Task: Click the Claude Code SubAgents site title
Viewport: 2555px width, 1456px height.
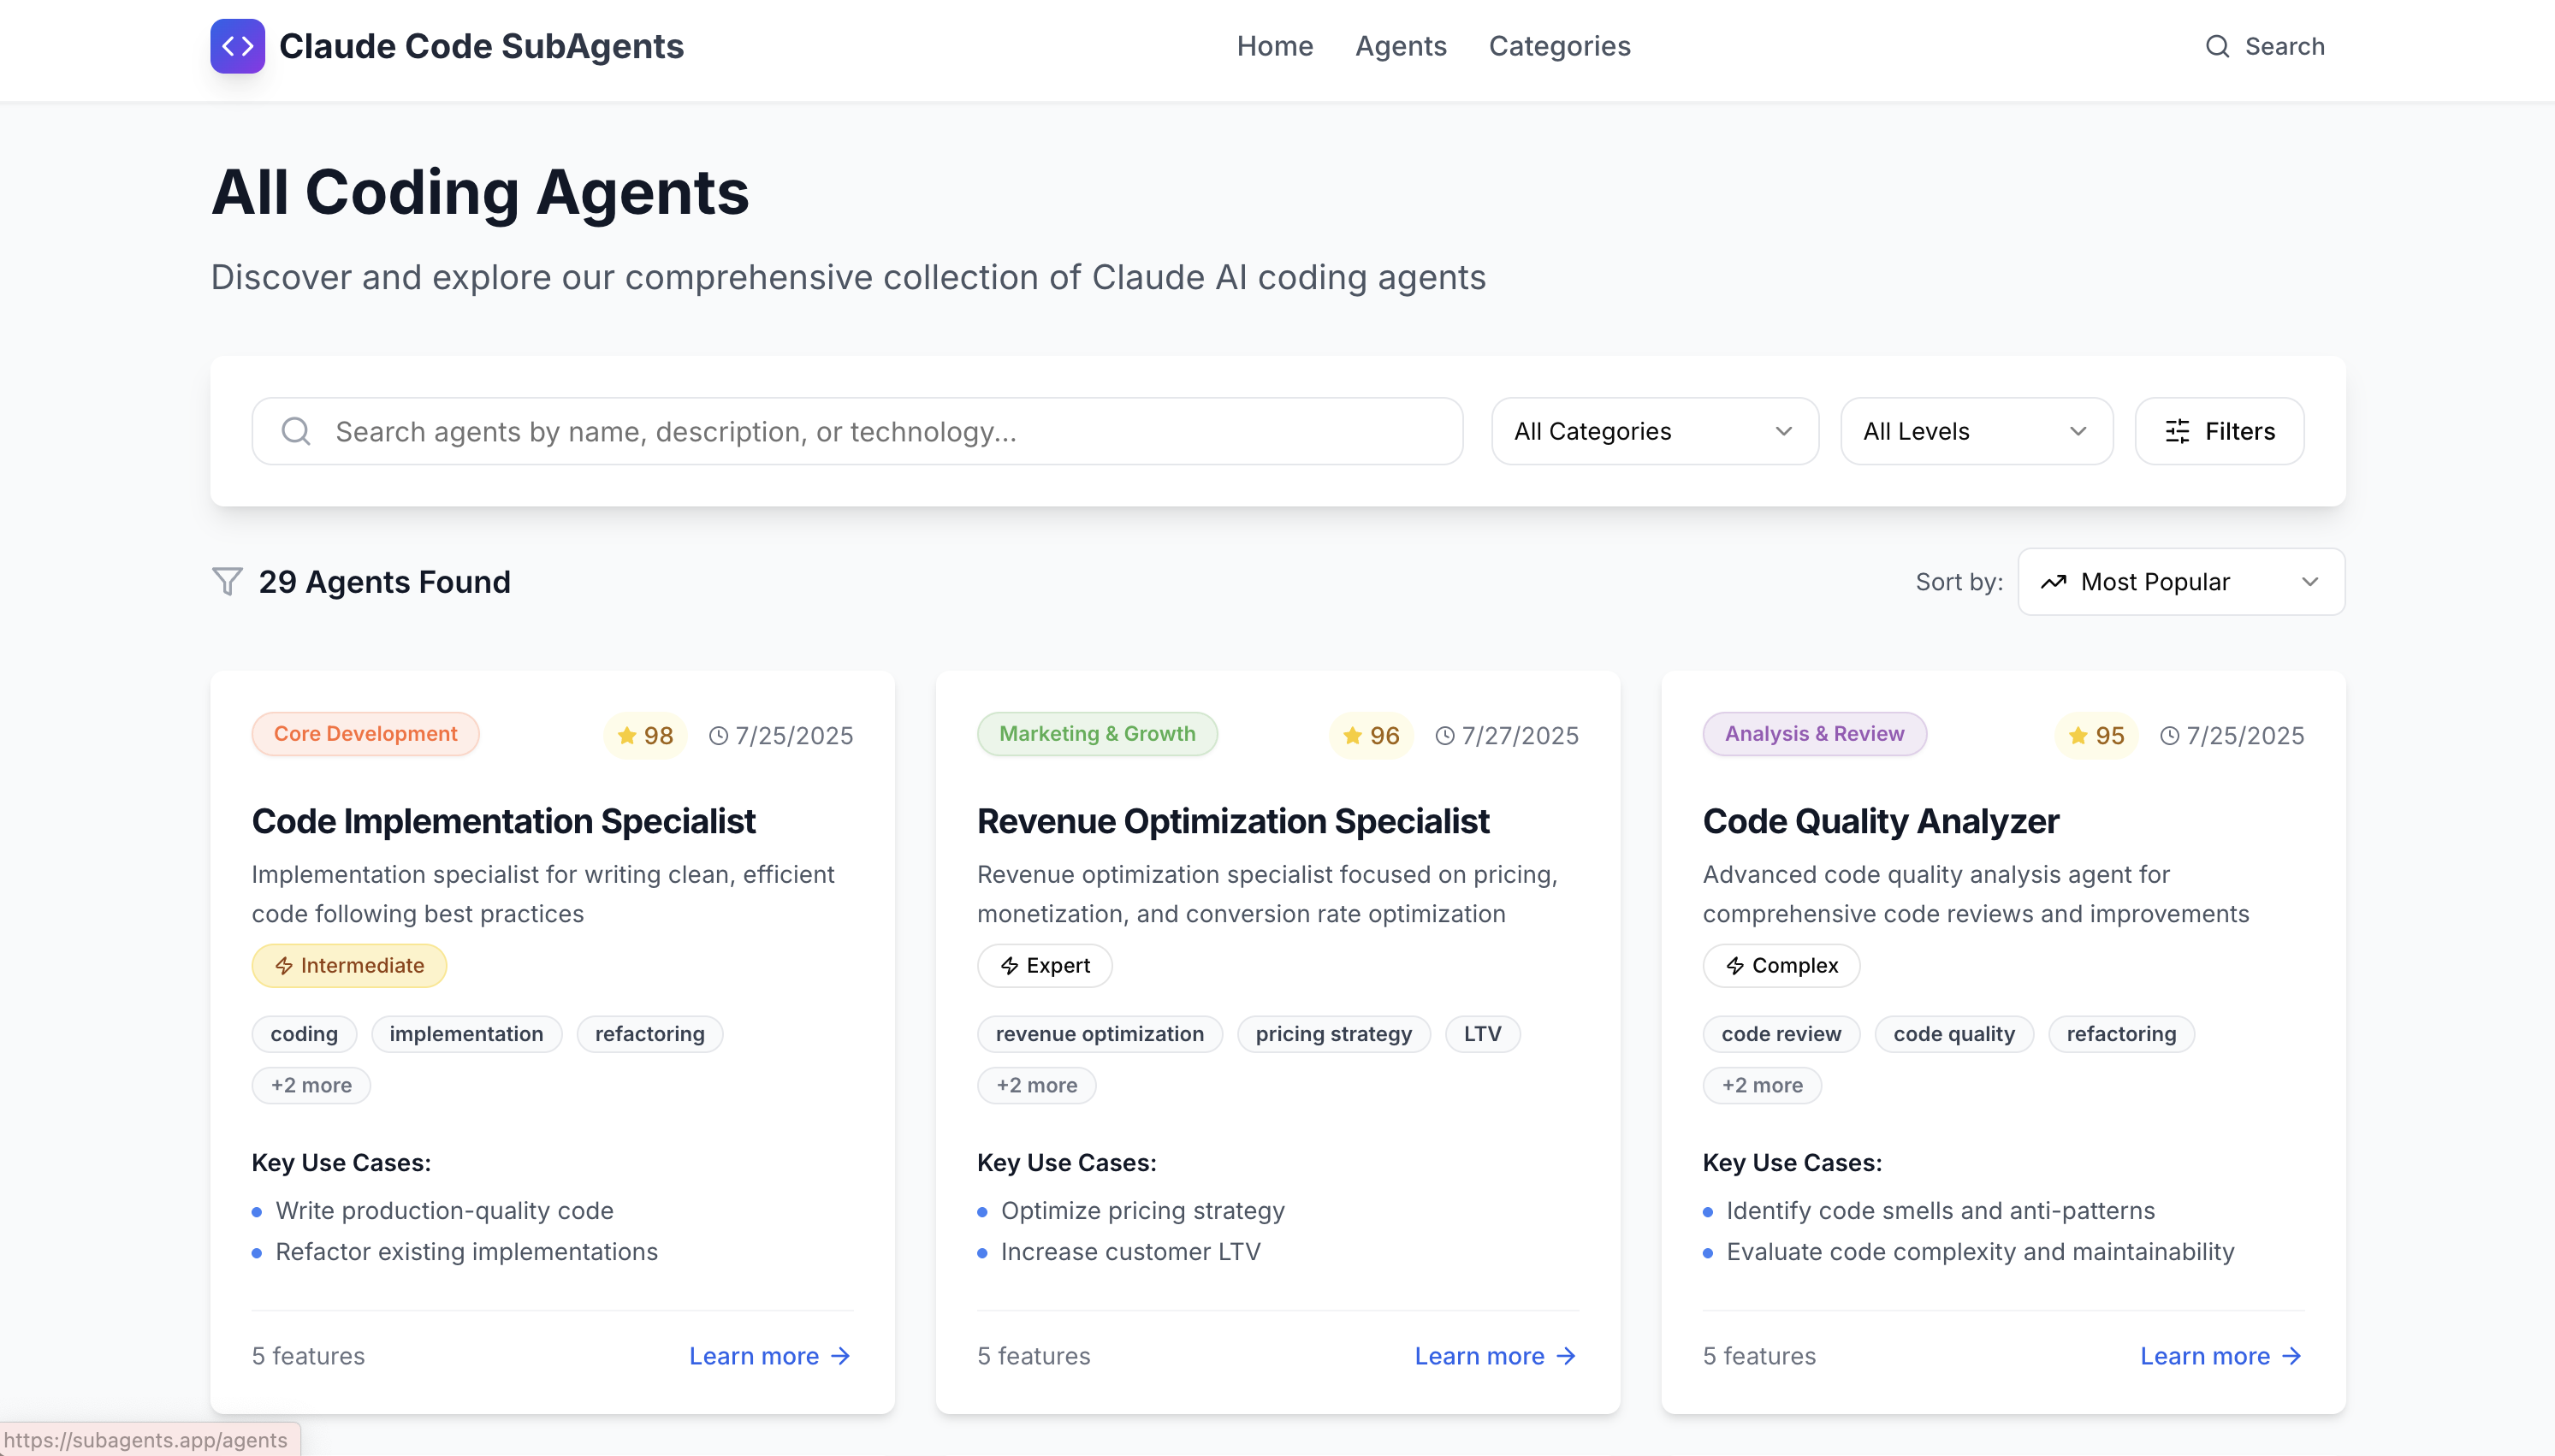Action: click(x=481, y=46)
